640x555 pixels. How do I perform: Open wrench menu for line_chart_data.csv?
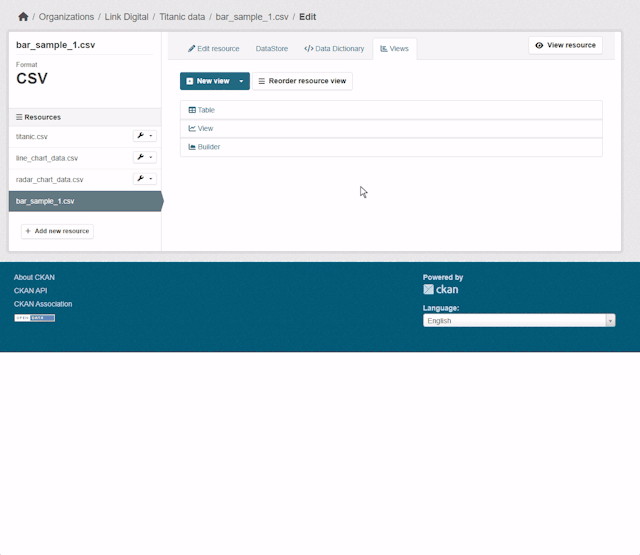click(145, 158)
